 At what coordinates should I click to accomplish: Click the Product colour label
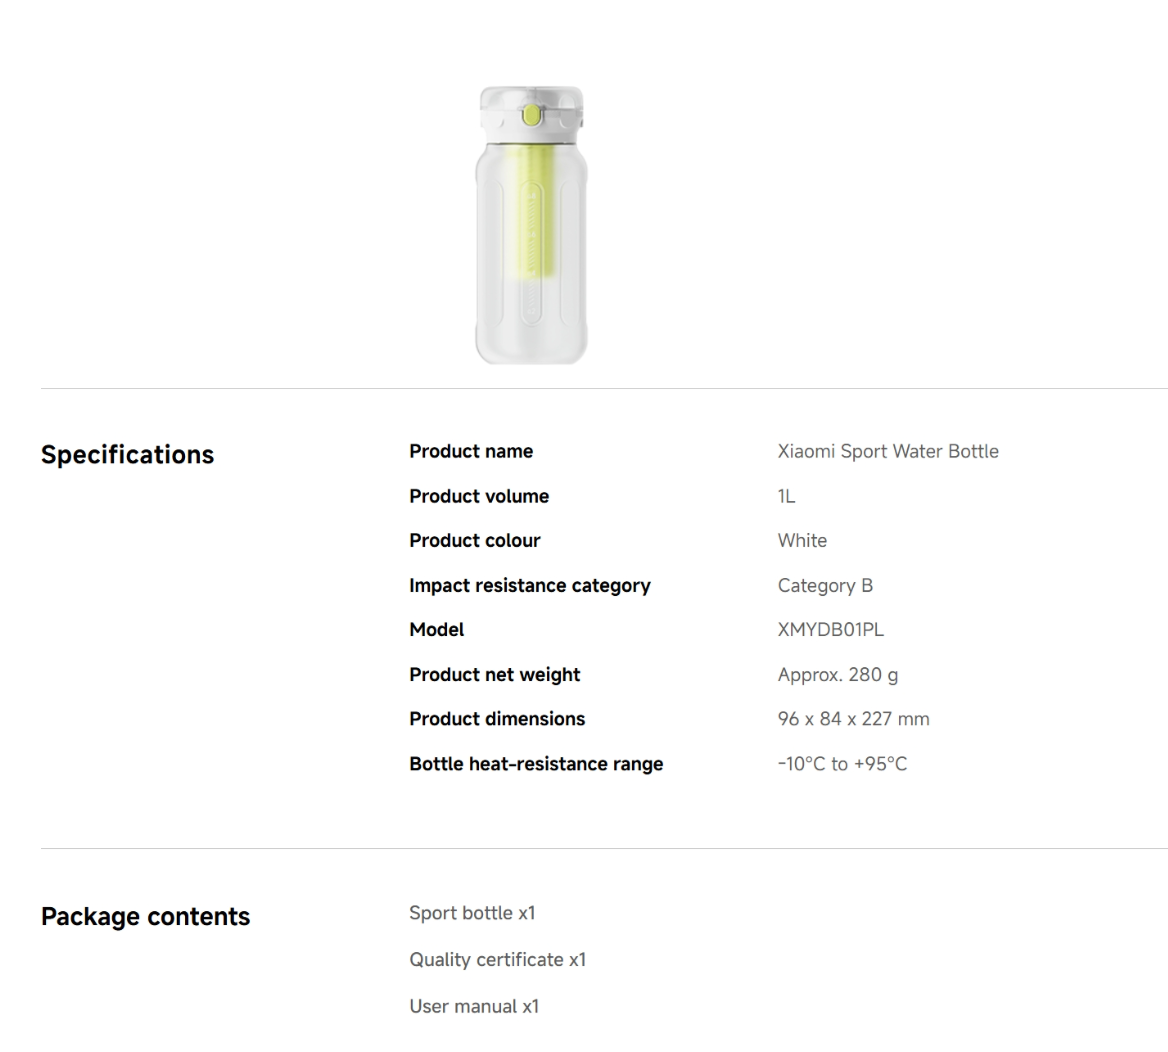pos(475,540)
